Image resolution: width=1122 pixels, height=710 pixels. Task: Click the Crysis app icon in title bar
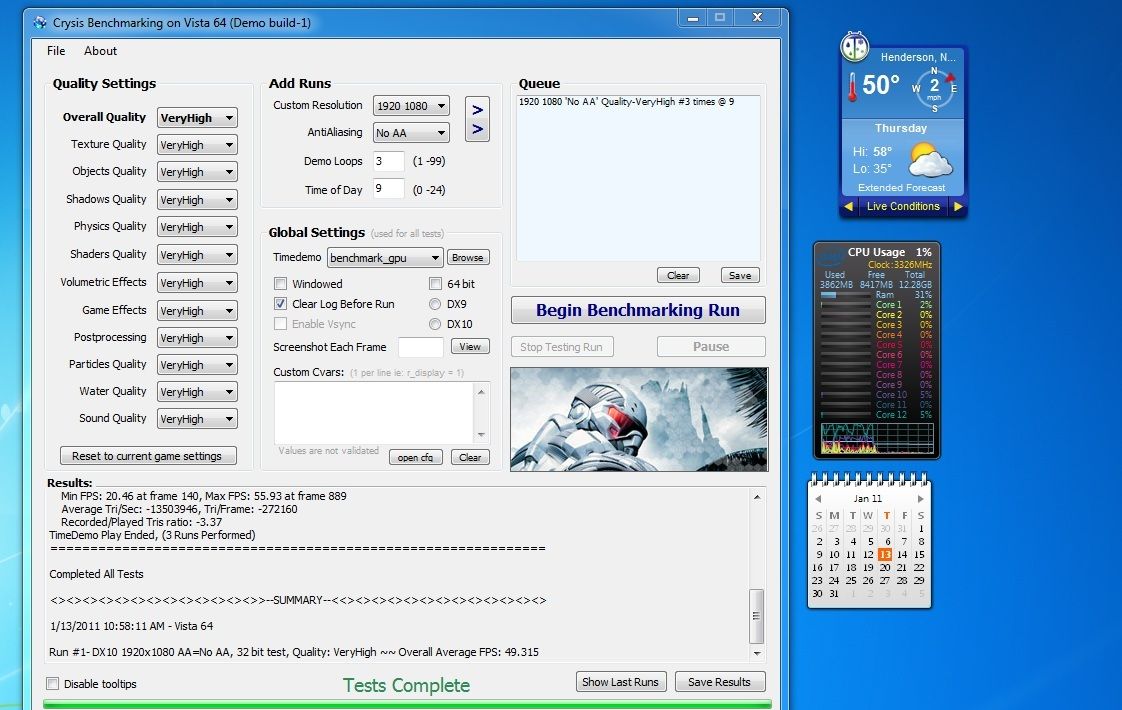(x=40, y=23)
